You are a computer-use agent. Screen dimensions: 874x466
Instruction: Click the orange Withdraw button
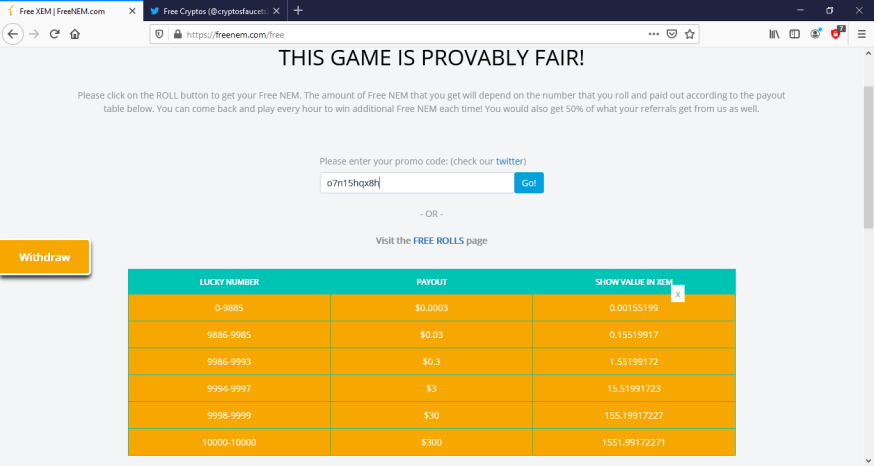click(x=45, y=257)
